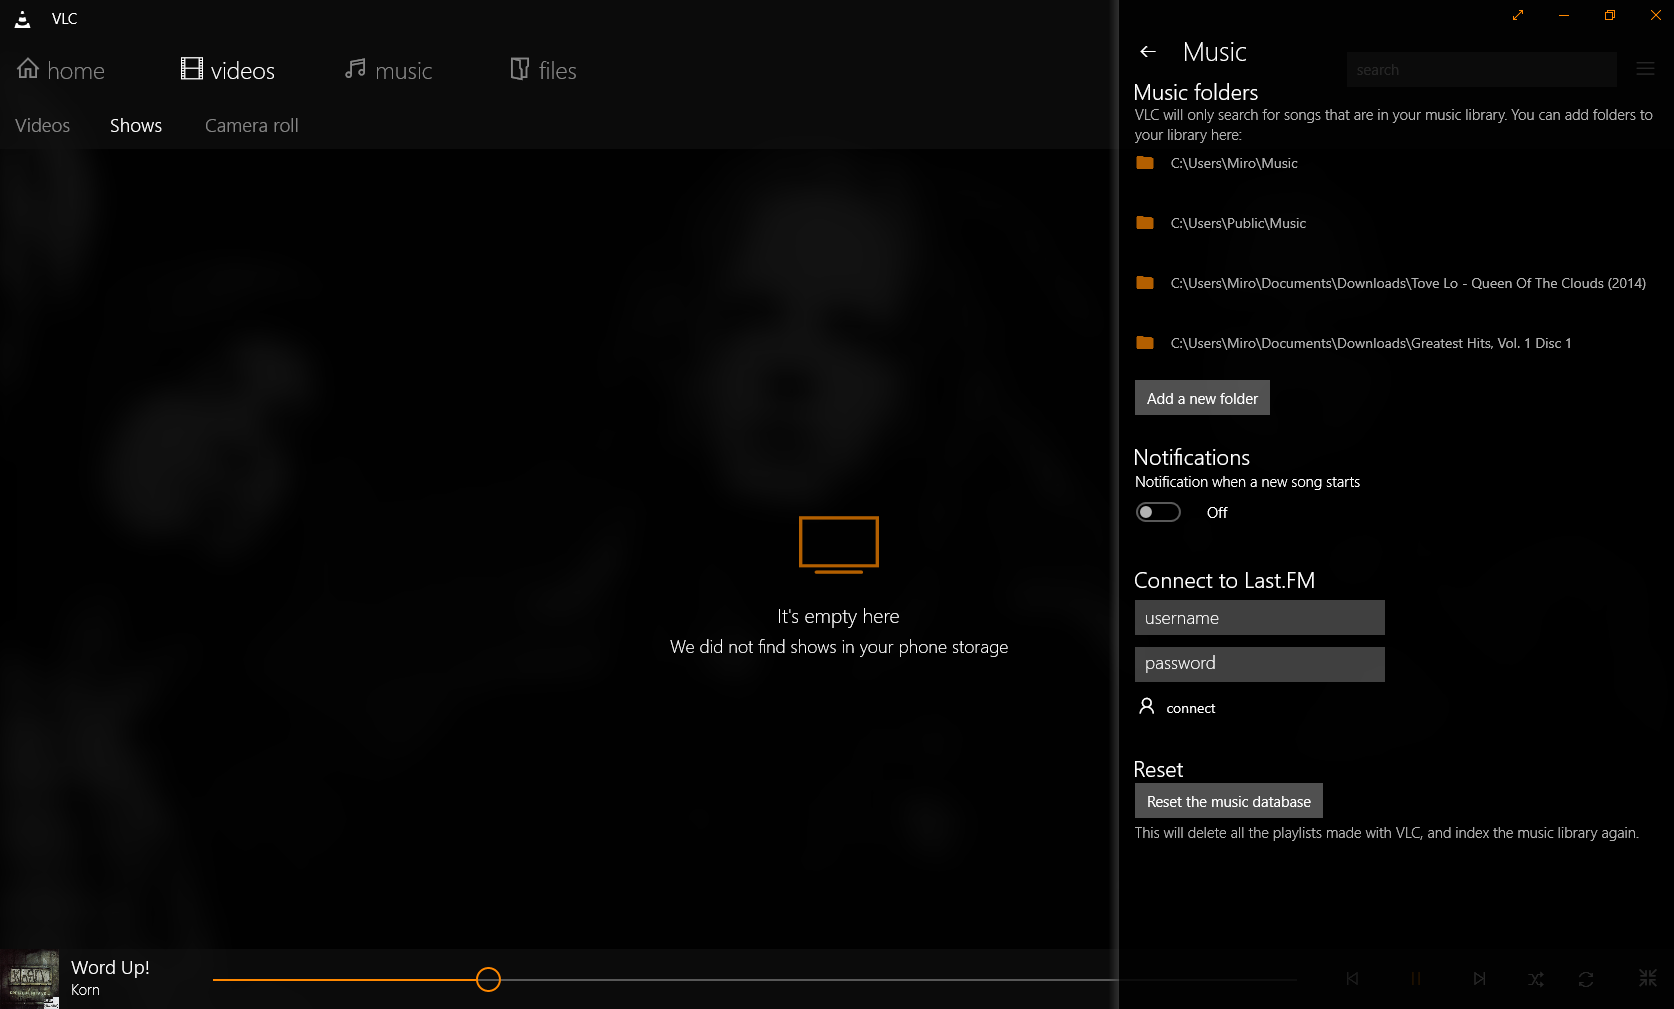Select the C:\Users\Public\Music folder entry
The height and width of the screenshot is (1009, 1674).
(x=1238, y=223)
